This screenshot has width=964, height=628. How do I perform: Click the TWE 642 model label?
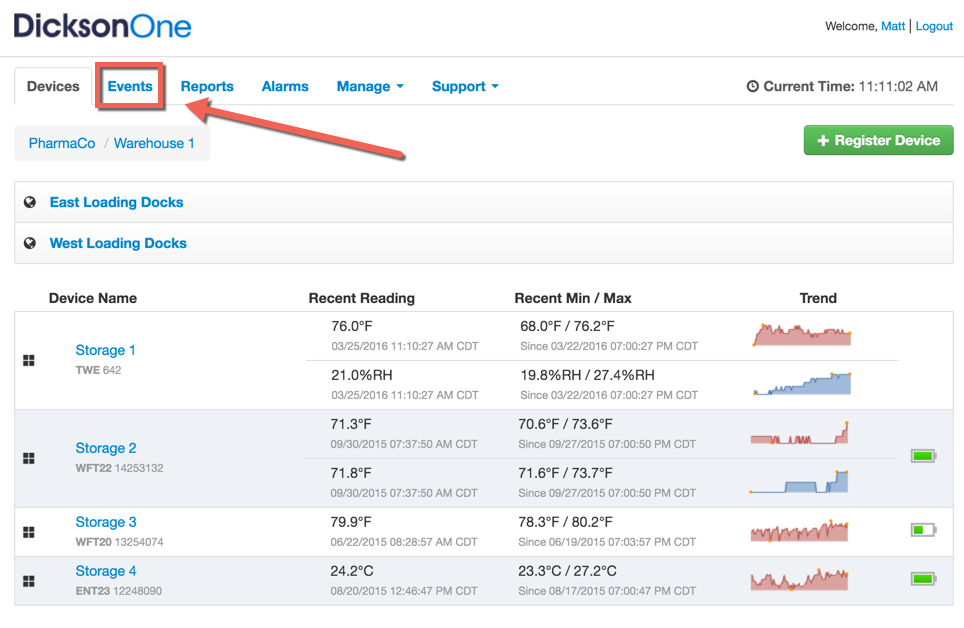click(98, 370)
